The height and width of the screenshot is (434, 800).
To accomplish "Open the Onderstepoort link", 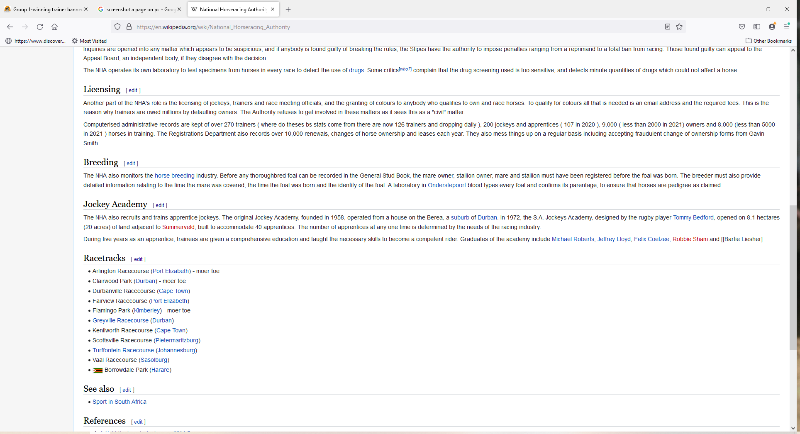I will 446,185.
